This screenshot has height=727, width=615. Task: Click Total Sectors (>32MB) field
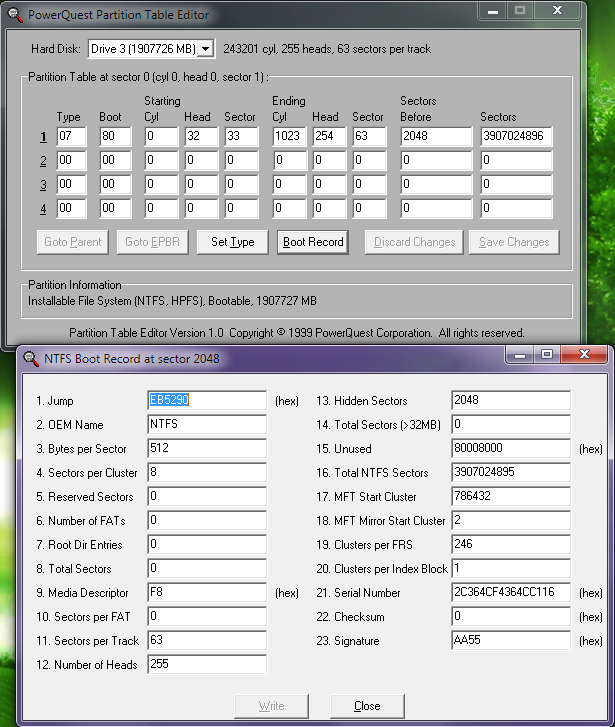pos(511,424)
